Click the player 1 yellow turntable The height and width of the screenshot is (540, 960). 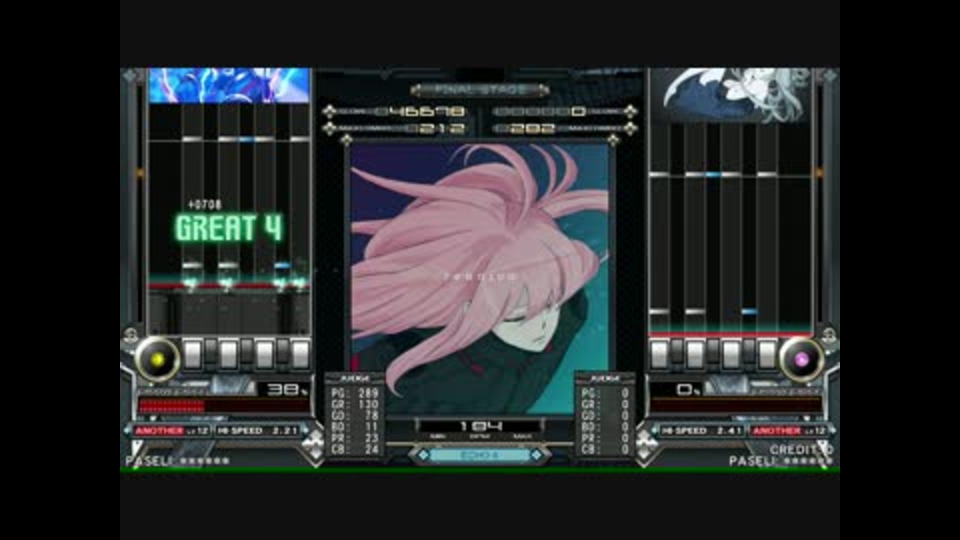coord(157,359)
